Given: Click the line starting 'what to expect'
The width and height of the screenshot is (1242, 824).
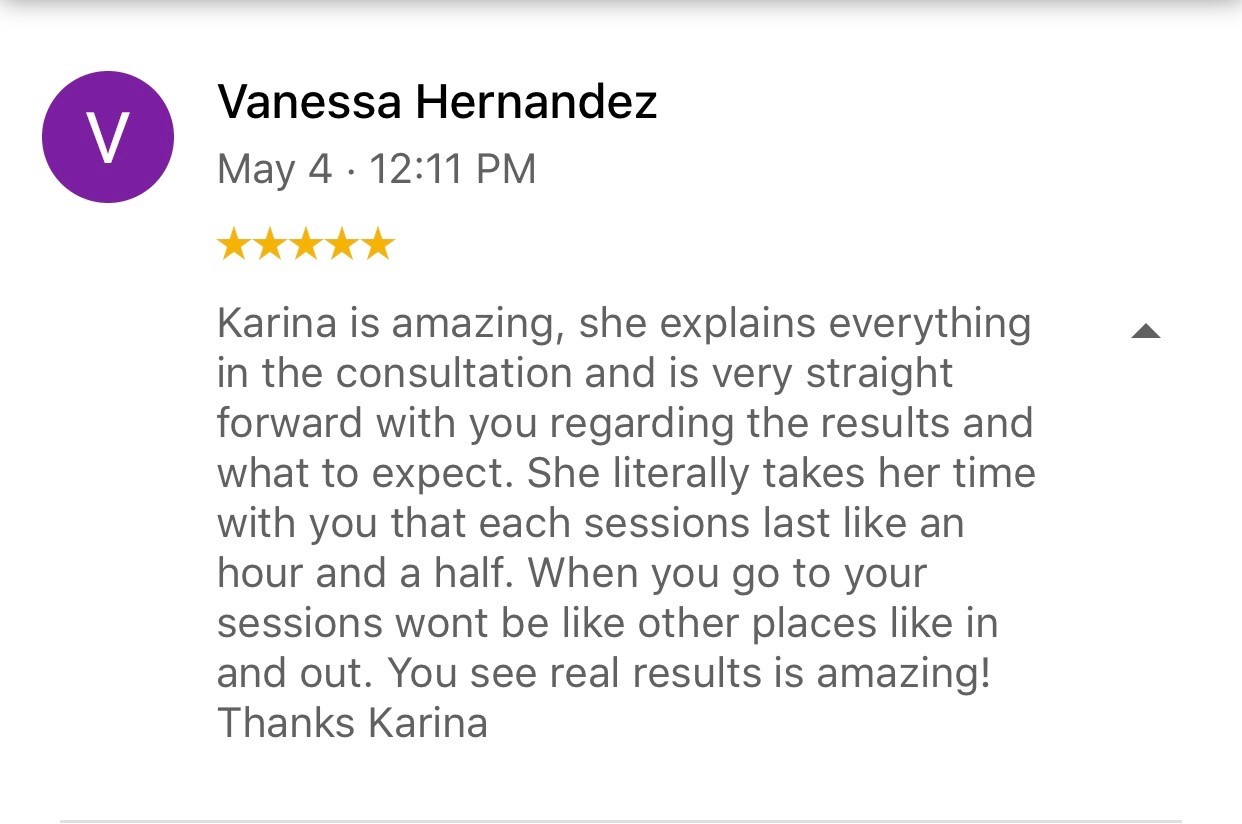Looking at the screenshot, I should 626,474.
